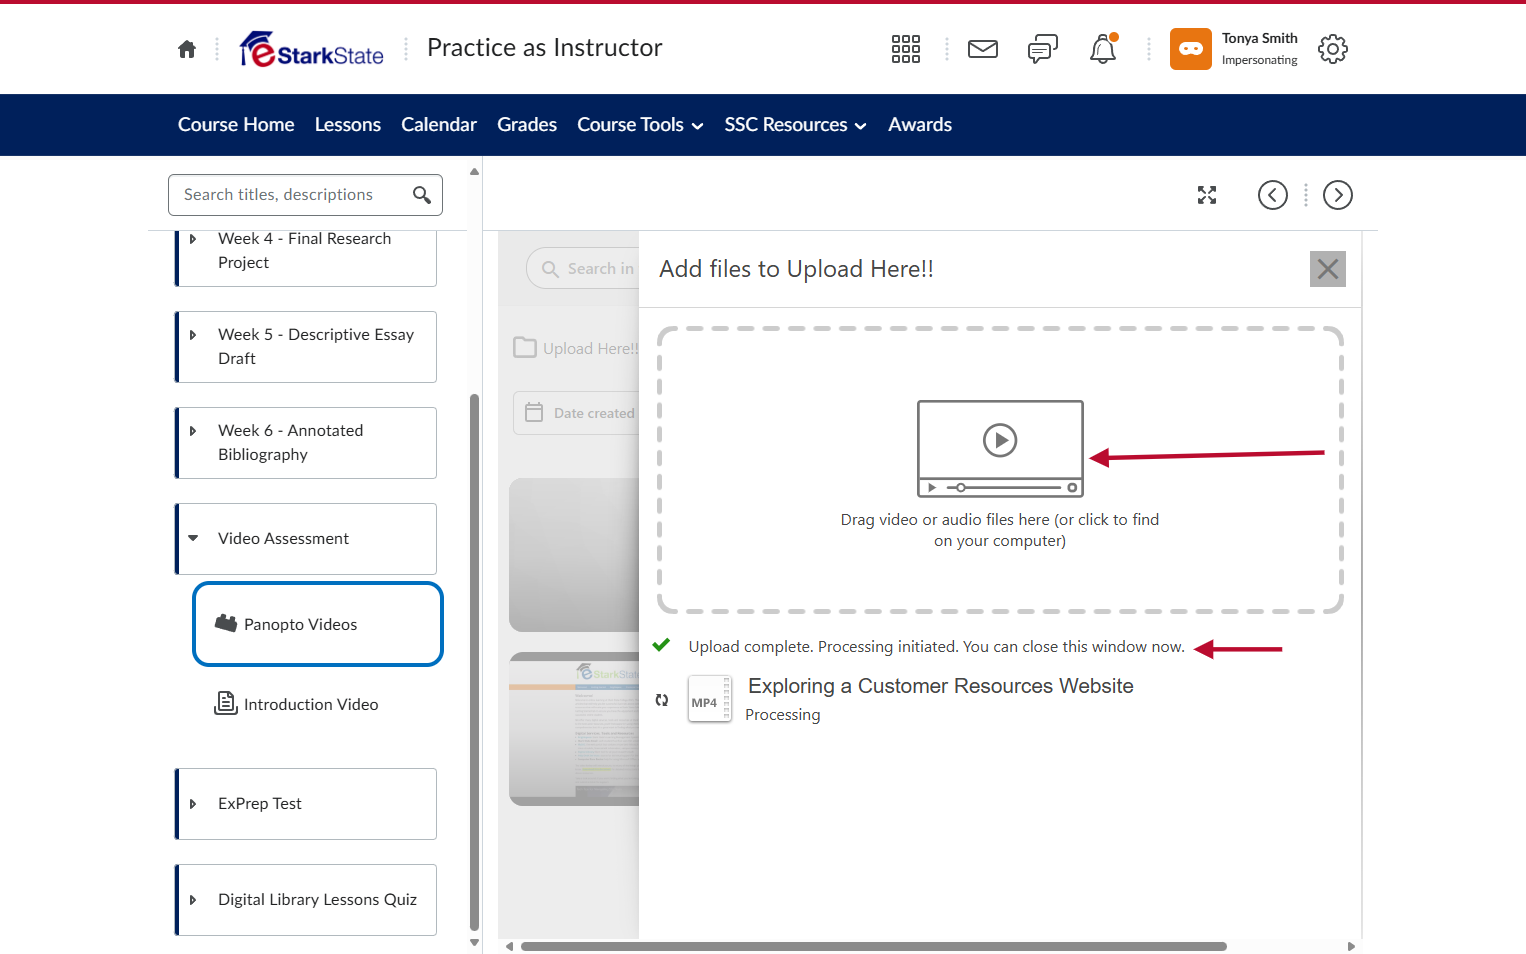Open the Course Tools dropdown
The height and width of the screenshot is (954, 1526).
tap(640, 125)
